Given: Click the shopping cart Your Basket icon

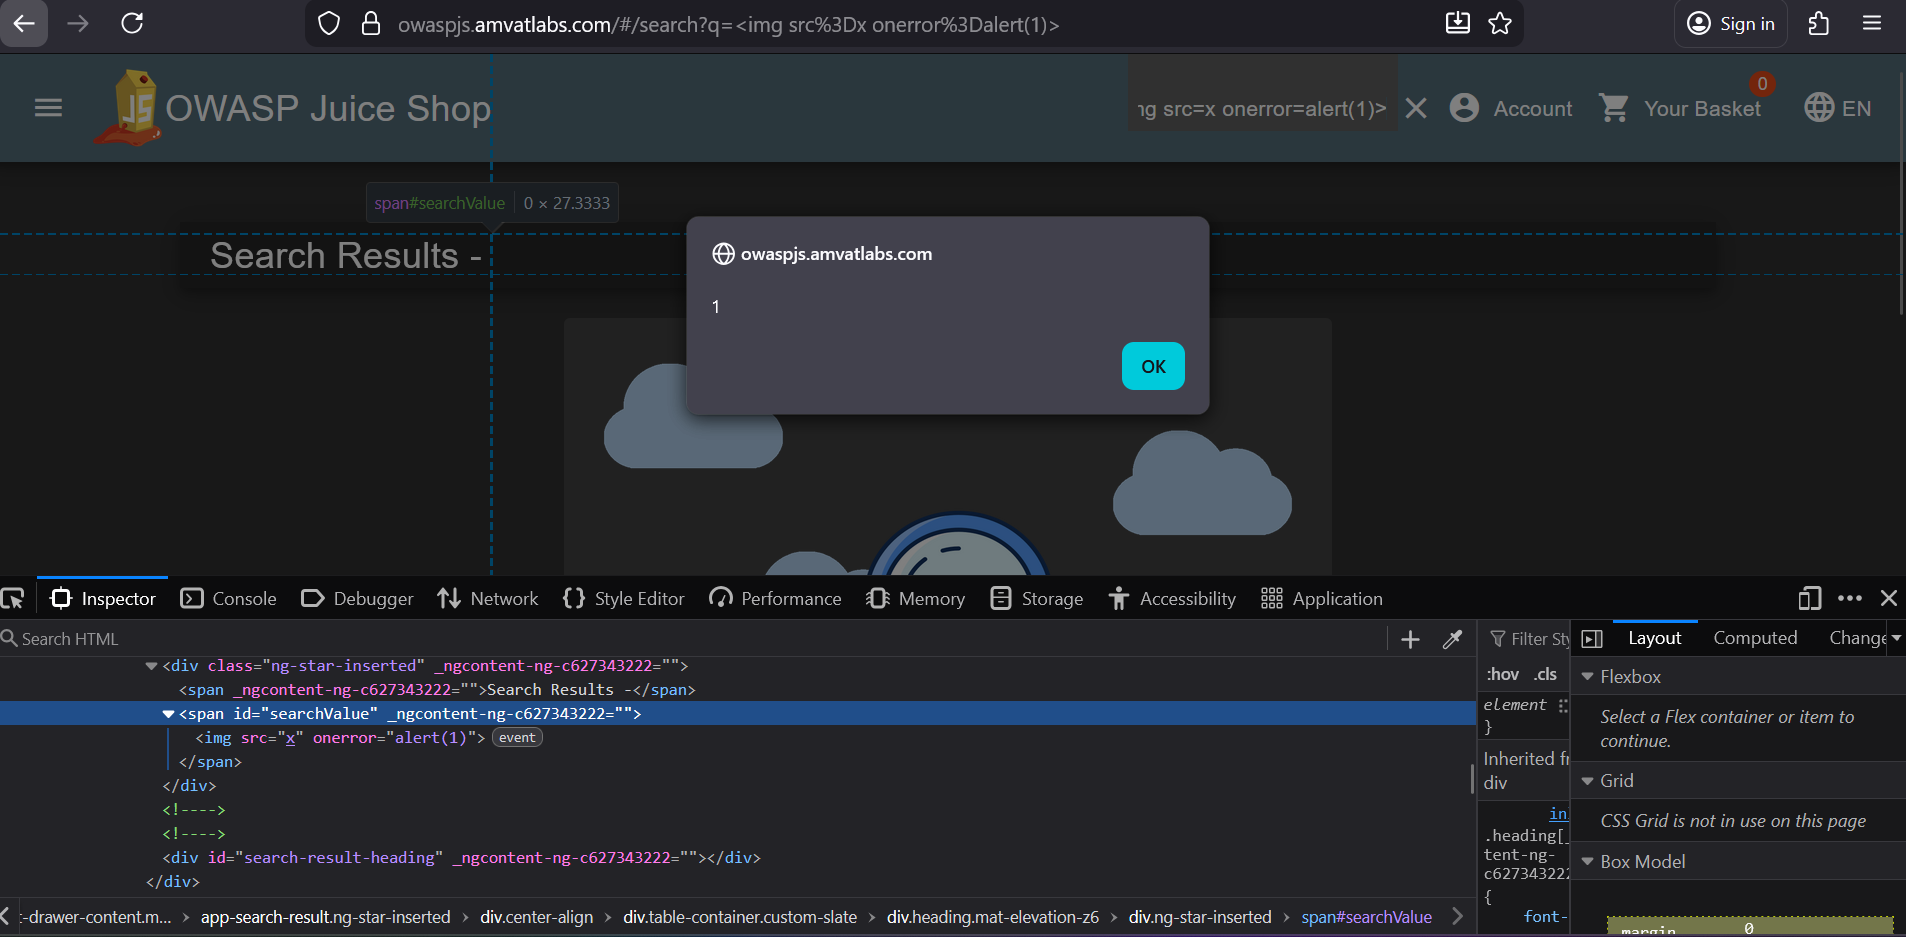Looking at the screenshot, I should click(x=1614, y=108).
